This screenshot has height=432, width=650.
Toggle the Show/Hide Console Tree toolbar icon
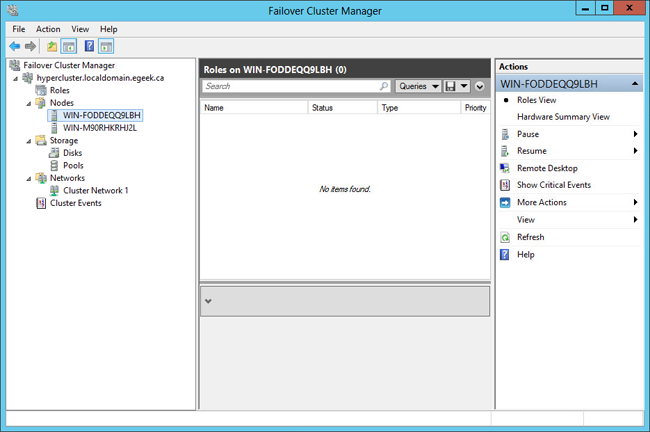[69, 46]
